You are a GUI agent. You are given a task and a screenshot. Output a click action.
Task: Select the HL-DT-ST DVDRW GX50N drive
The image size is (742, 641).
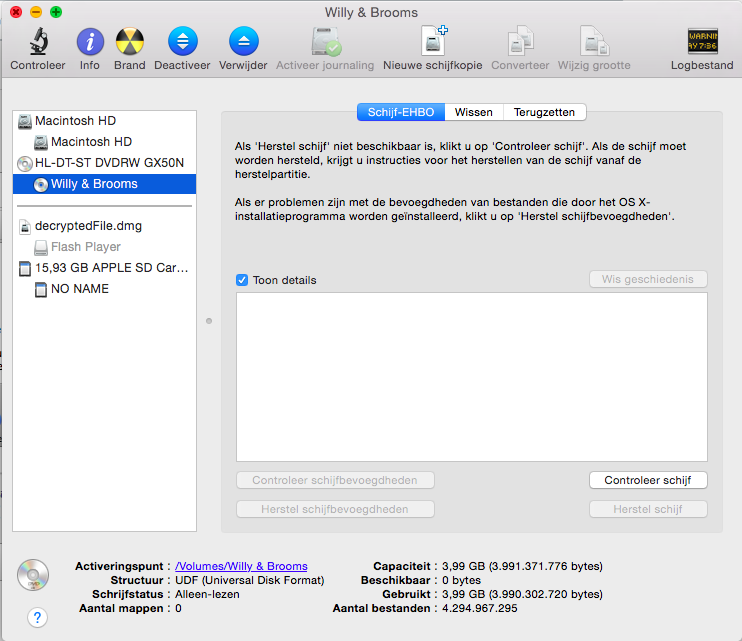point(109,163)
